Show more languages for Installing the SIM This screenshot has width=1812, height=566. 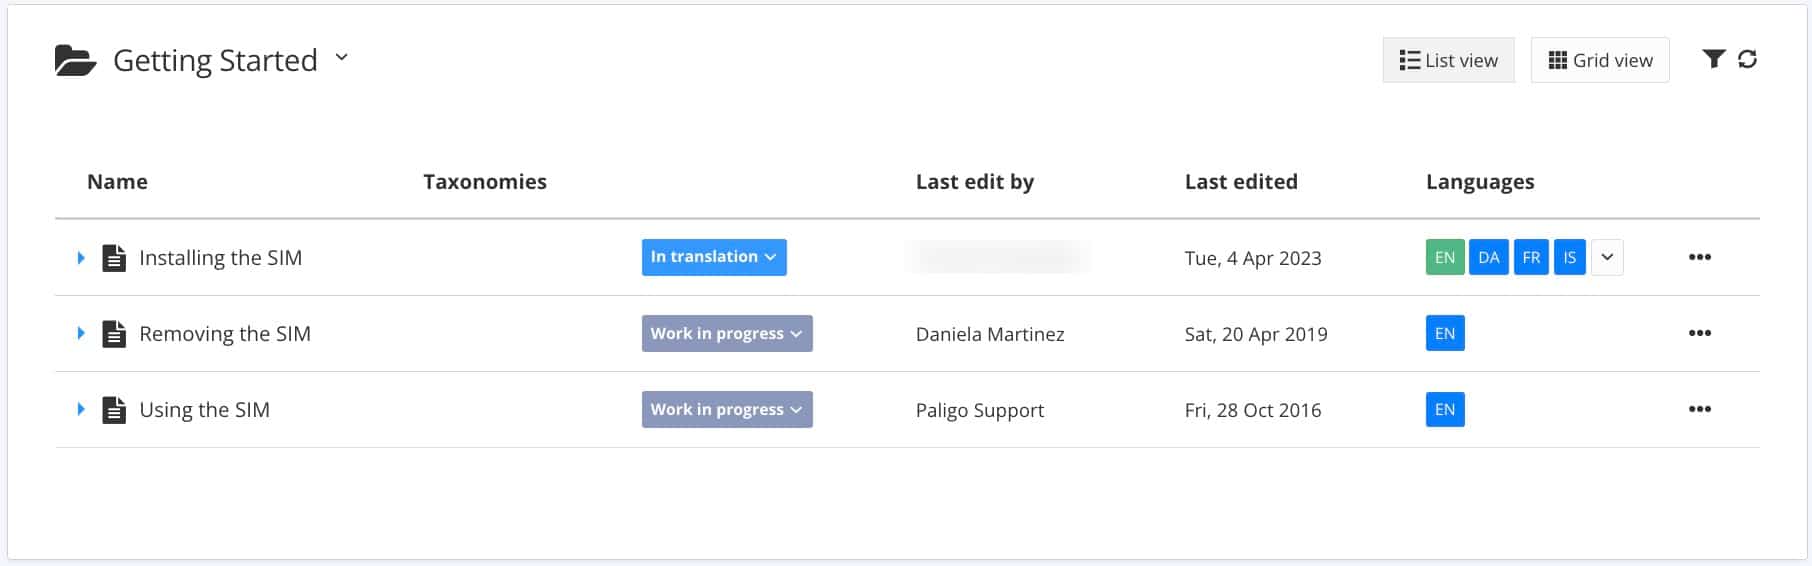[x=1606, y=257]
